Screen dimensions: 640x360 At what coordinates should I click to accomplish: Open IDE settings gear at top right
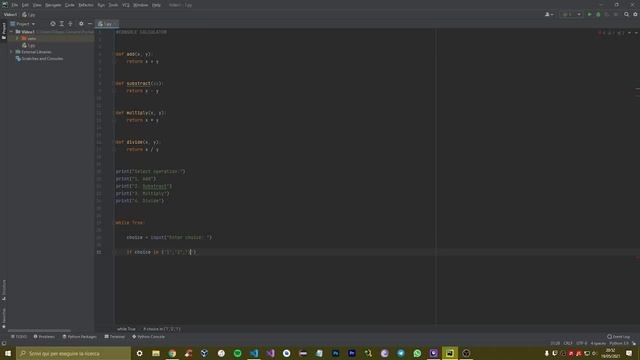636,14
